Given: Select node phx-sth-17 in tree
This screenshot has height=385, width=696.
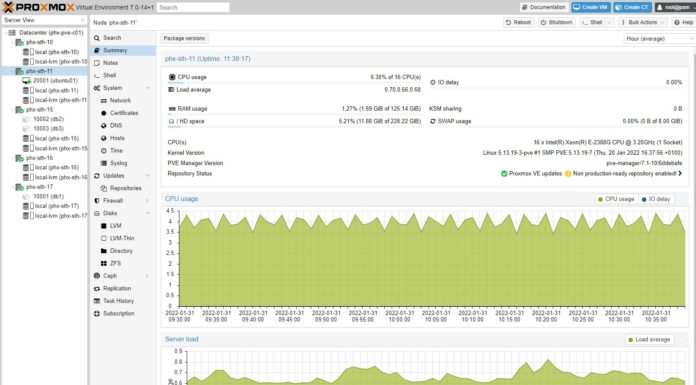Looking at the screenshot, I should (x=40, y=187).
